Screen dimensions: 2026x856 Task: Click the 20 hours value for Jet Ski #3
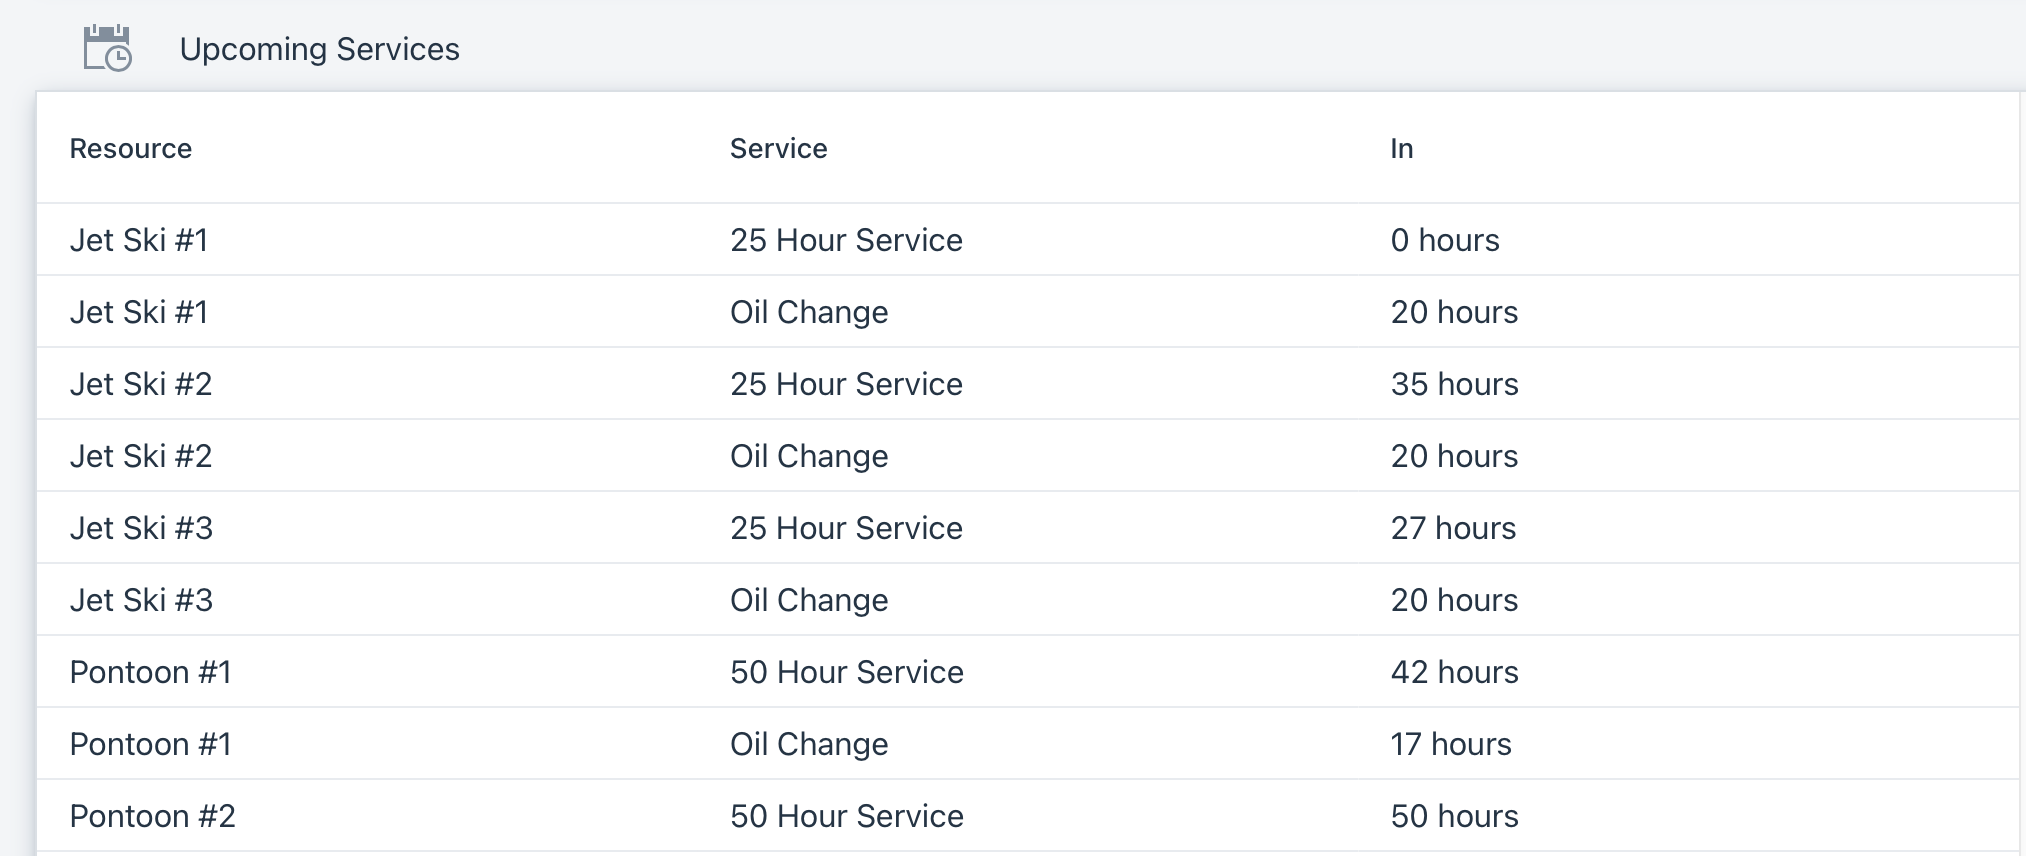pyautogui.click(x=1455, y=600)
